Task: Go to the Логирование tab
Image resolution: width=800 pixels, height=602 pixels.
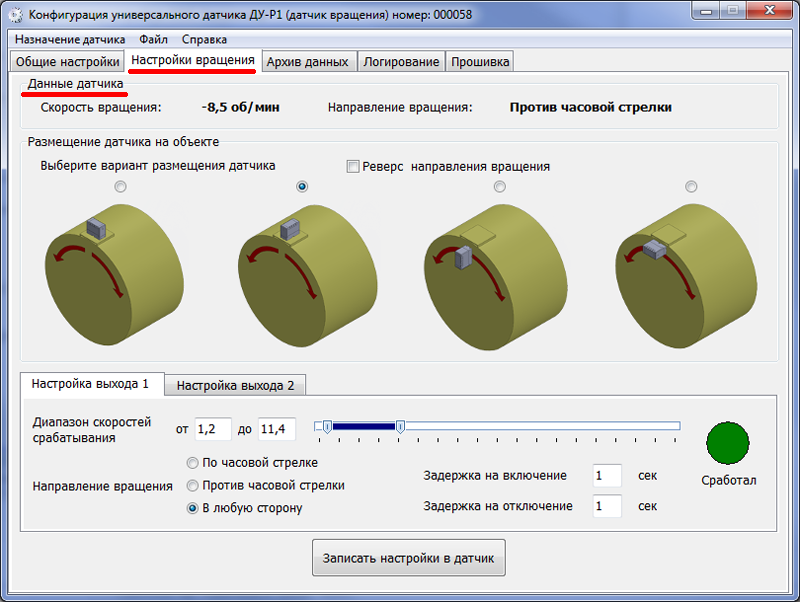Action: [401, 62]
